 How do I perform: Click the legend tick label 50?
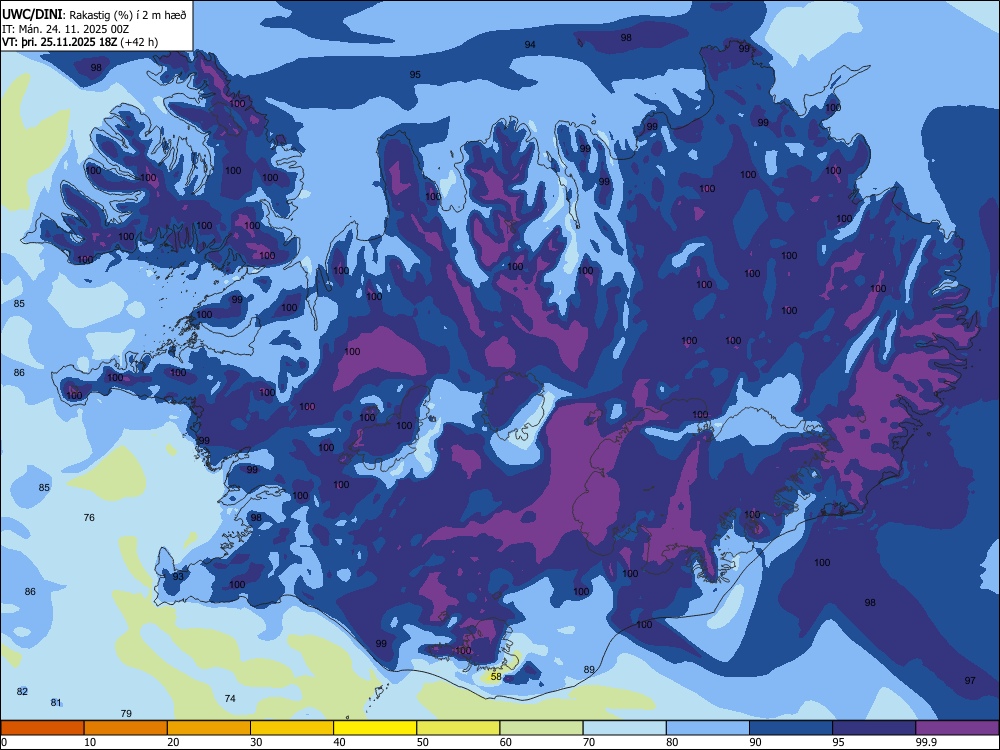(422, 742)
